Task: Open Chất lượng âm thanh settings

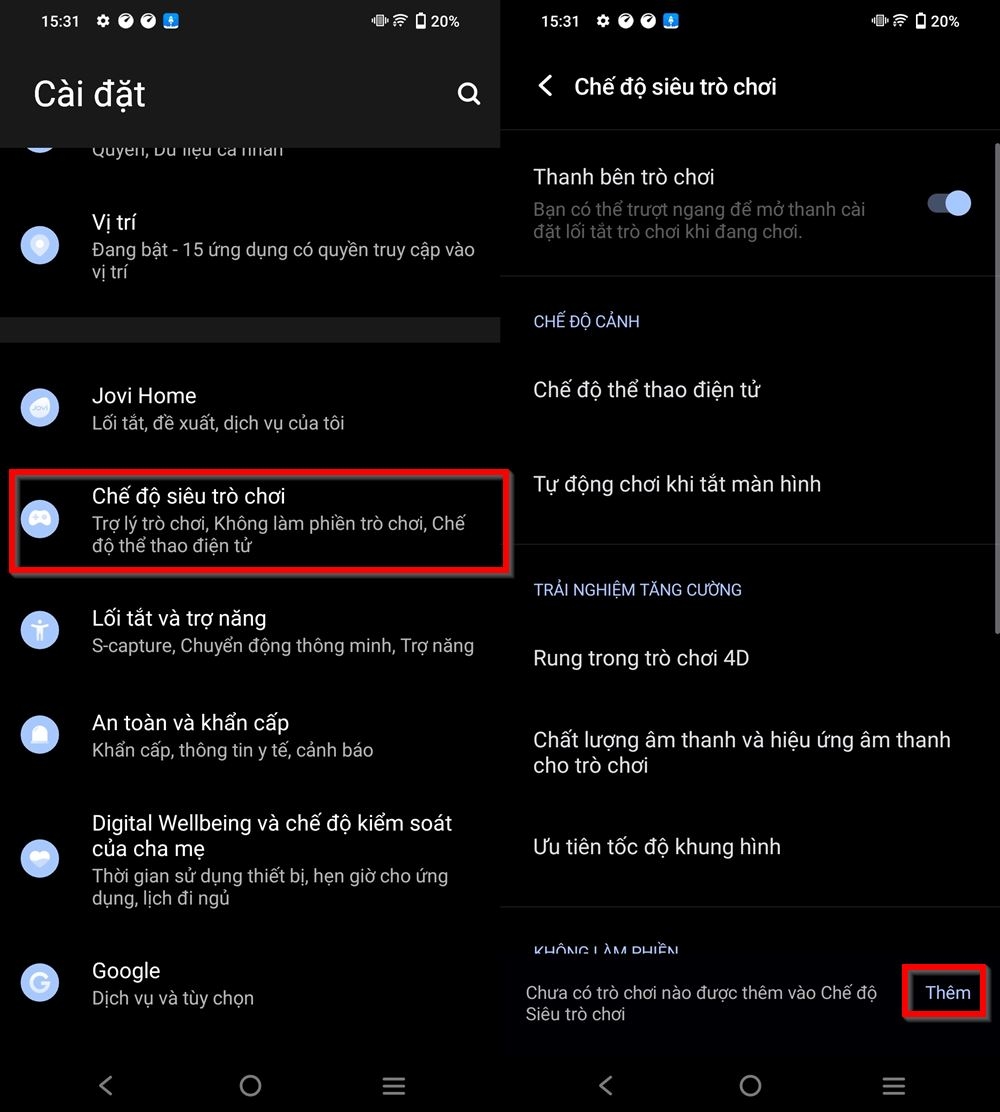Action: tap(750, 752)
